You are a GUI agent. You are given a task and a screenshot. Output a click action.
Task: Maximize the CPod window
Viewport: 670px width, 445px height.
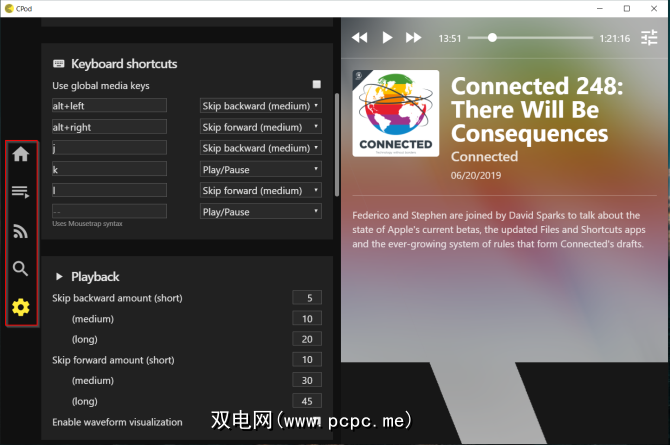627,9
